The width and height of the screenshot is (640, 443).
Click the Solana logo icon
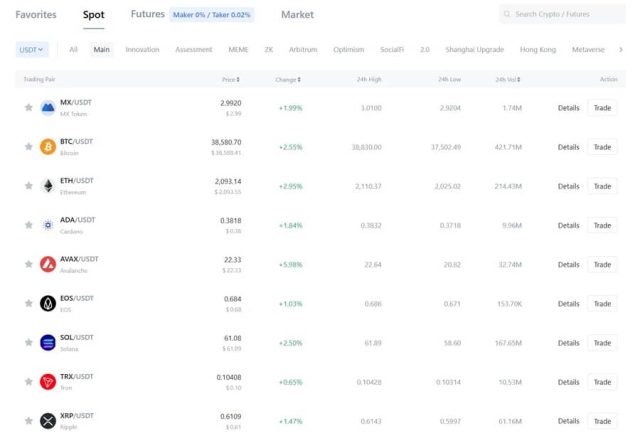pyautogui.click(x=47, y=343)
